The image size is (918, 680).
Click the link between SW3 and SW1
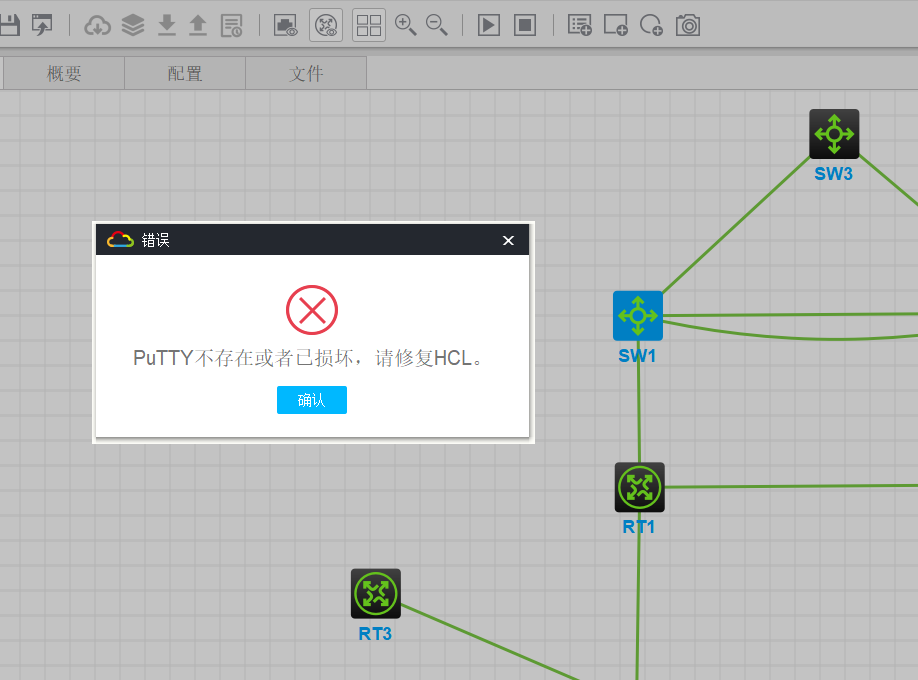tap(736, 225)
